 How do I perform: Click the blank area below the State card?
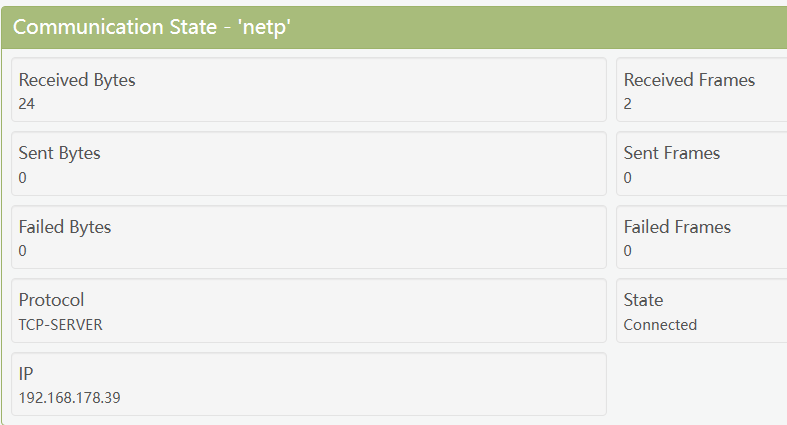700,383
